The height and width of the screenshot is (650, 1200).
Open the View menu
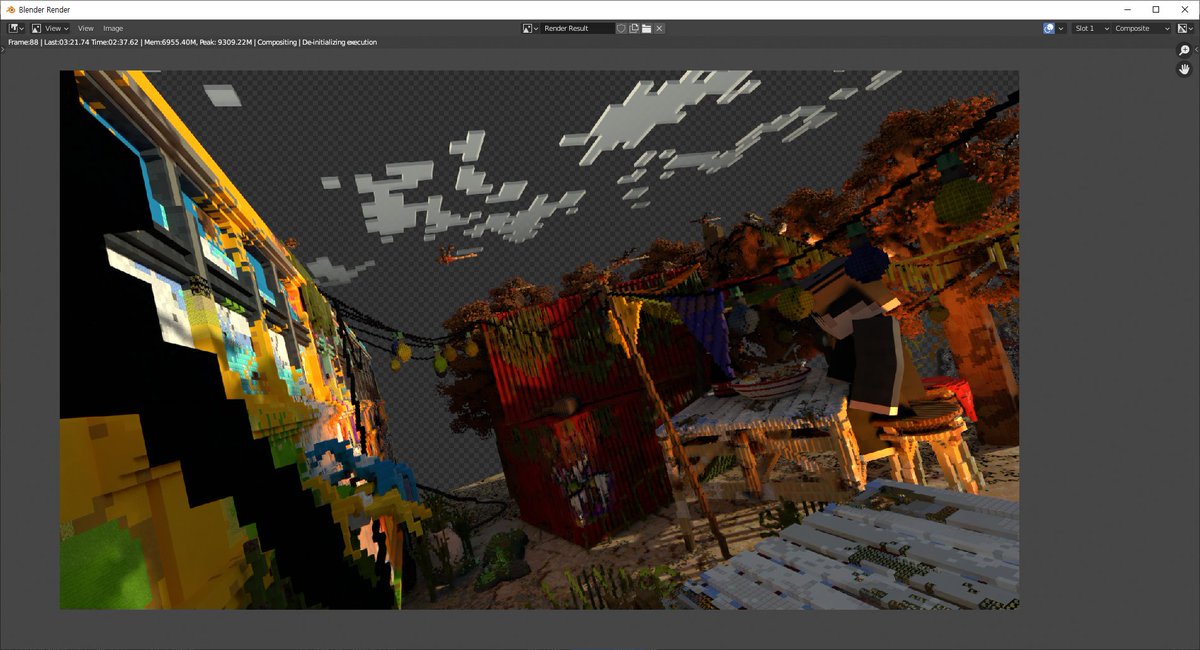(x=86, y=28)
